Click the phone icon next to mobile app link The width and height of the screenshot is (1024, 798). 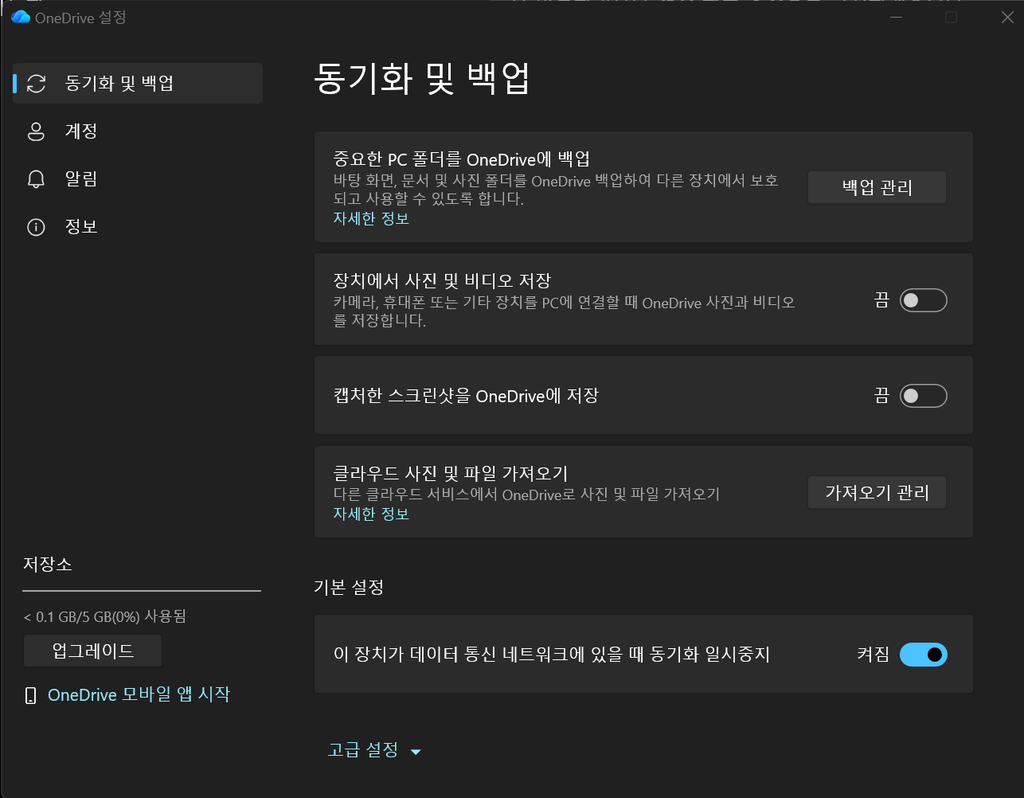coord(31,695)
